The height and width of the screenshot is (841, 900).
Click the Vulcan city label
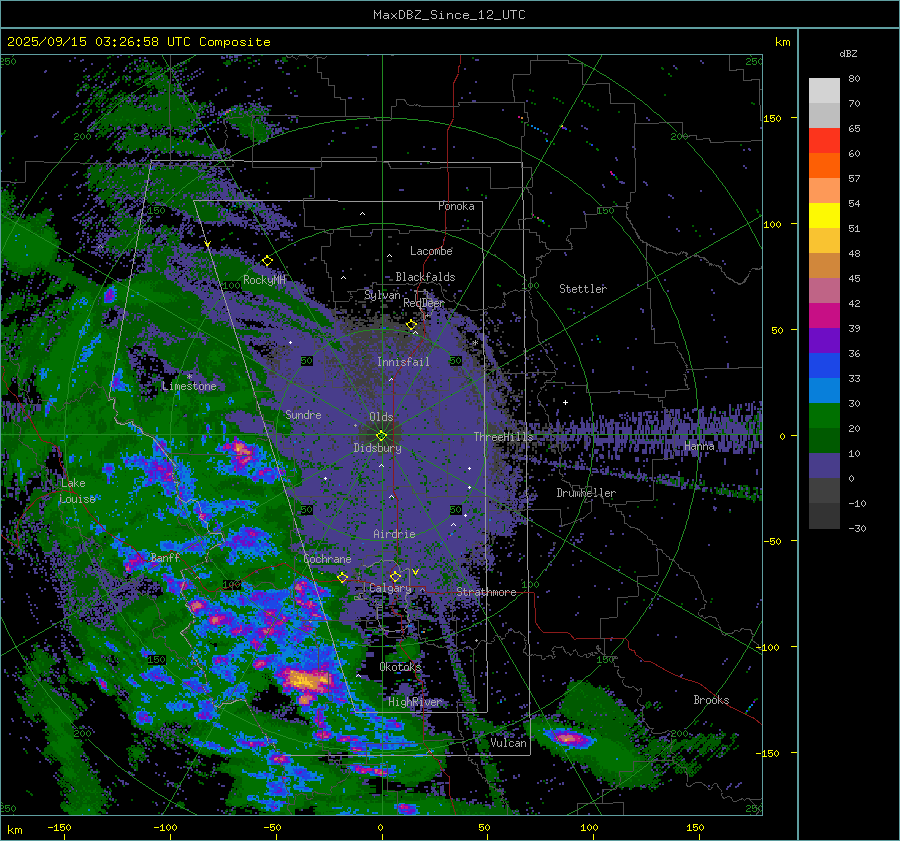[x=509, y=743]
